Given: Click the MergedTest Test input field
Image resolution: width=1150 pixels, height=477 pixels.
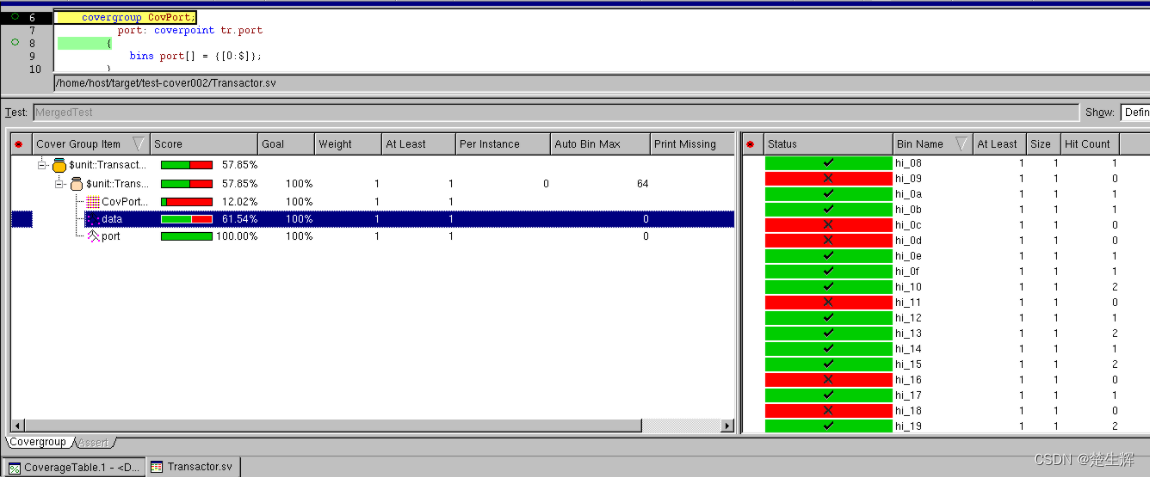Looking at the screenshot, I should pos(555,112).
